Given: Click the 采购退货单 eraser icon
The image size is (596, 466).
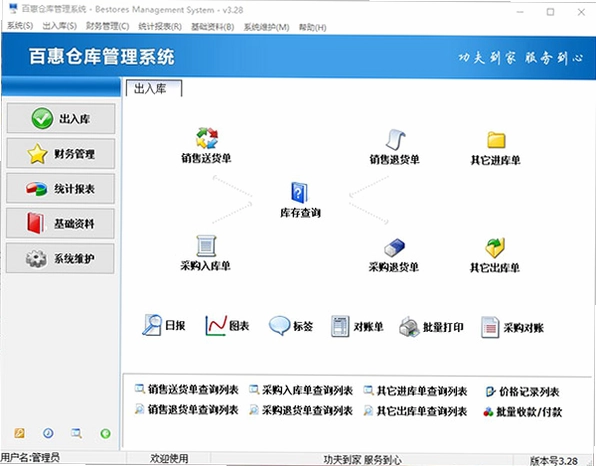Looking at the screenshot, I should 394,247.
